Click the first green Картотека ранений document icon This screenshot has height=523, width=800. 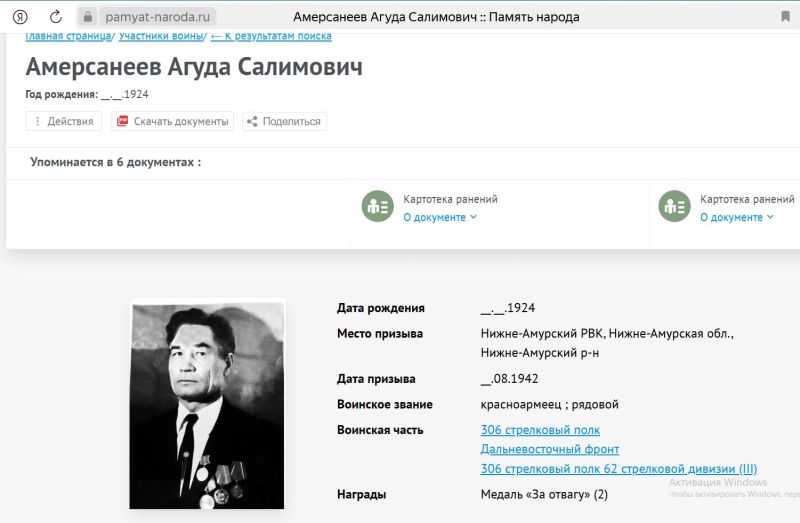click(377, 206)
